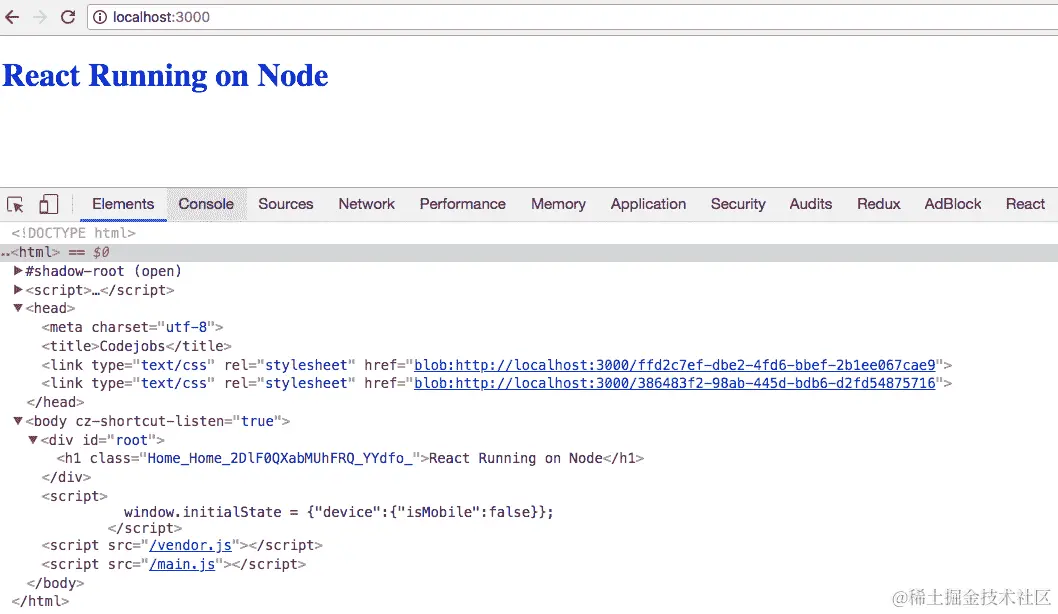
Task: Click the Home_Home_2DlF0QXabMUhFRQ_YYdfo_ class value
Action: (x=279, y=459)
